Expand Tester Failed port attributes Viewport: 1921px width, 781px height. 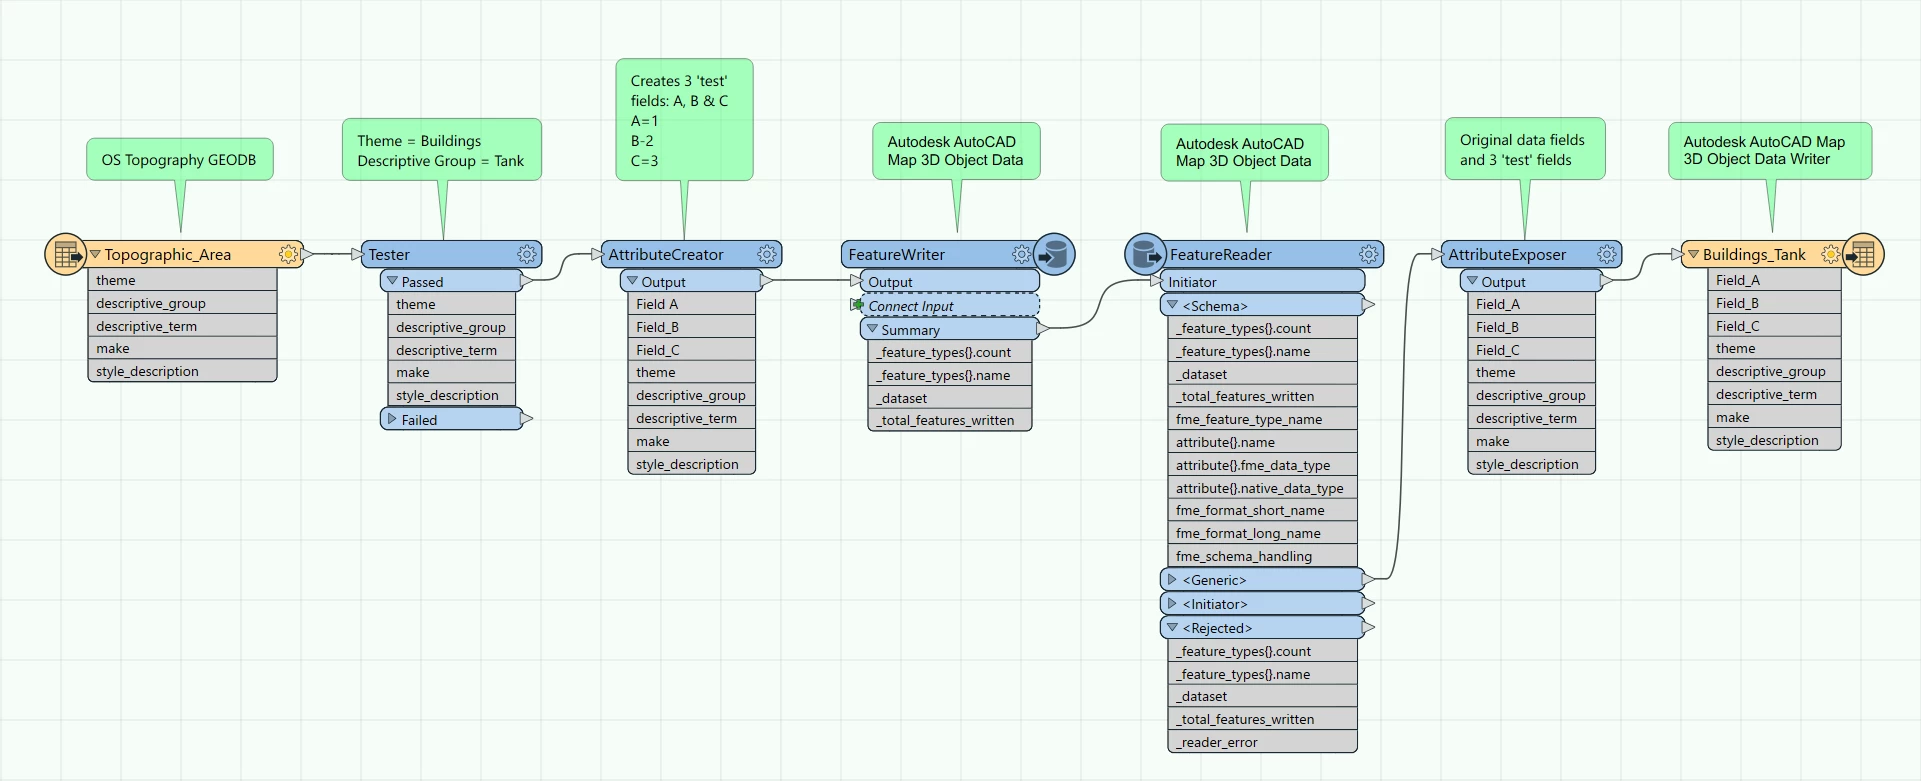point(392,419)
